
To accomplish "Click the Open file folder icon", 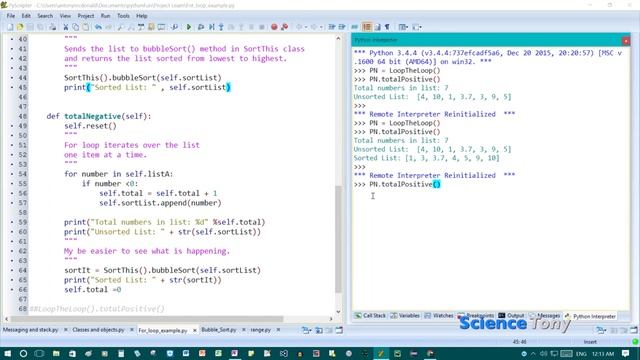I will point(20,27).
